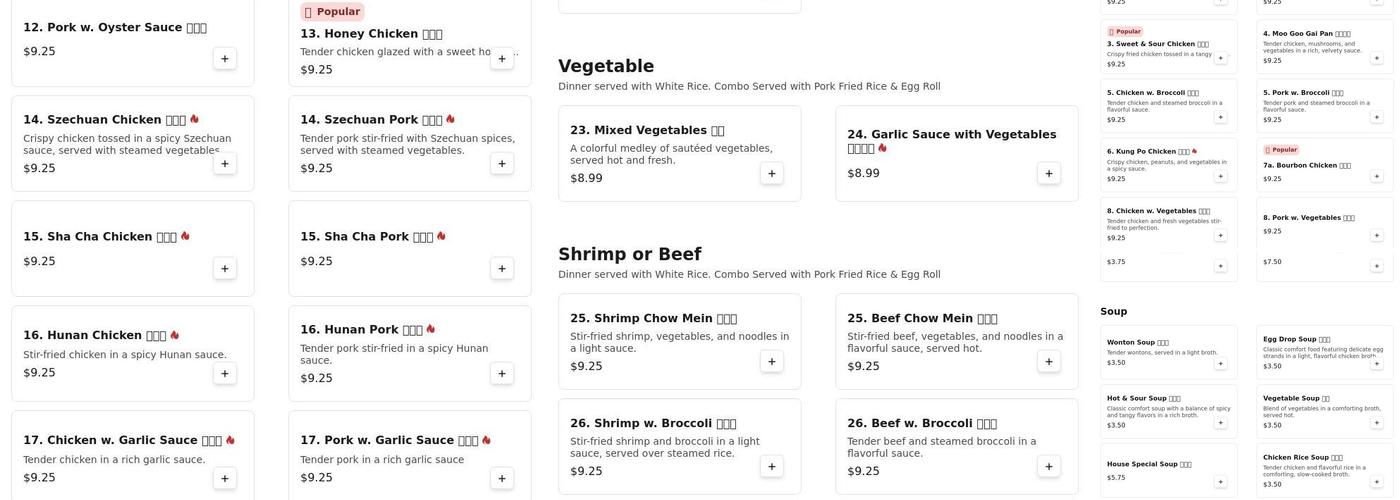Add Egg Drop Soup to the order
Image resolution: width=1400 pixels, height=500 pixels.
[1376, 363]
